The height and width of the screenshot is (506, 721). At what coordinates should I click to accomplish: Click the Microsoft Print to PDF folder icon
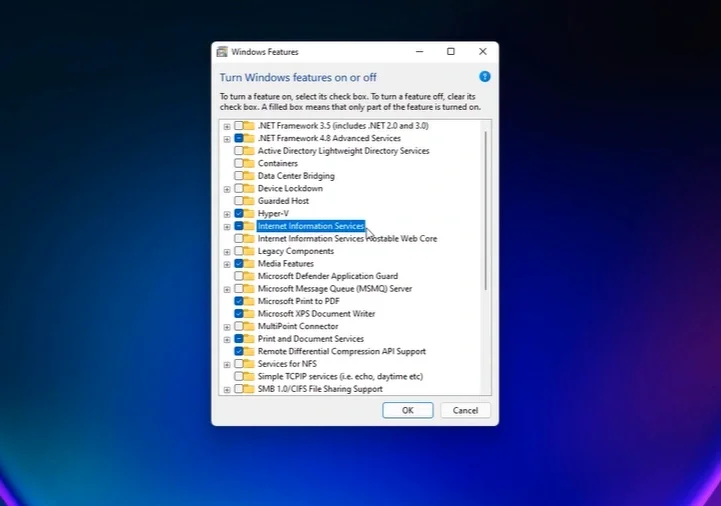click(249, 301)
